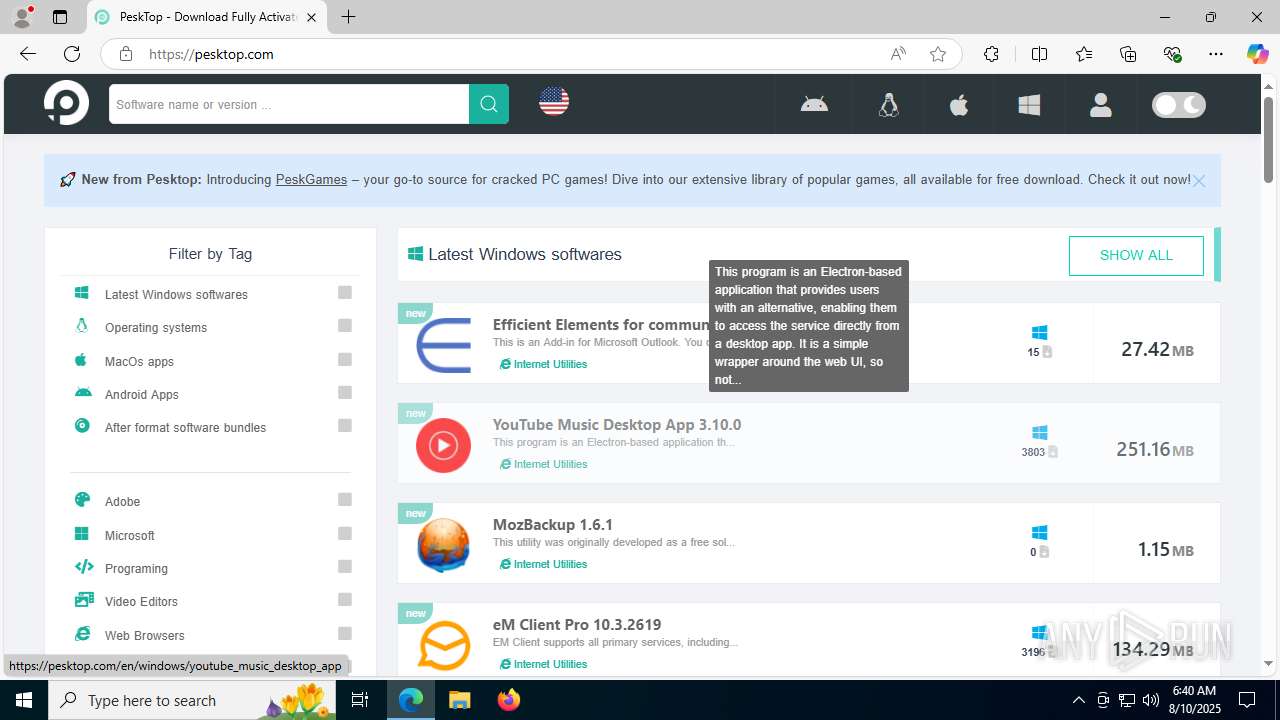Image resolution: width=1280 pixels, height=720 pixels.
Task: Check the Web Browsers filter box
Action: pos(345,633)
